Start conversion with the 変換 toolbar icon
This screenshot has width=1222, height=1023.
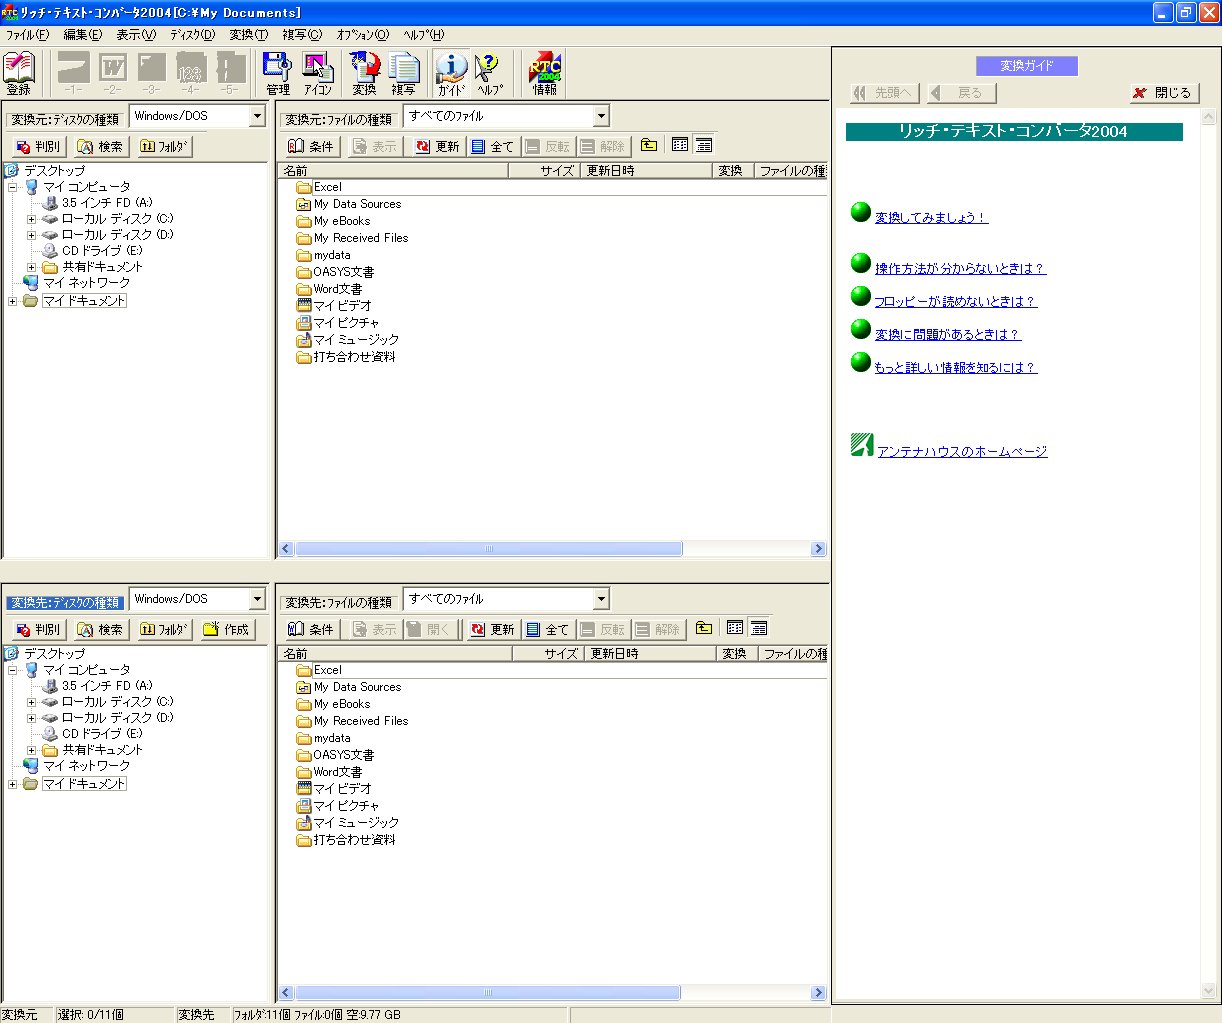coord(365,73)
